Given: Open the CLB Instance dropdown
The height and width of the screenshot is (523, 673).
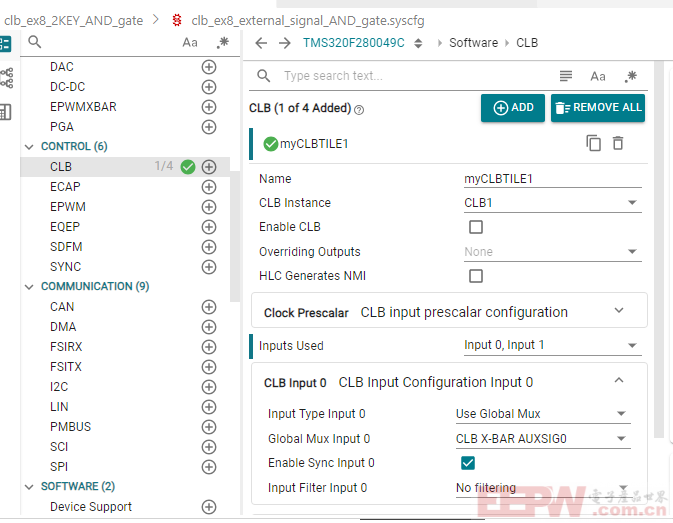Looking at the screenshot, I should pyautogui.click(x=552, y=203).
